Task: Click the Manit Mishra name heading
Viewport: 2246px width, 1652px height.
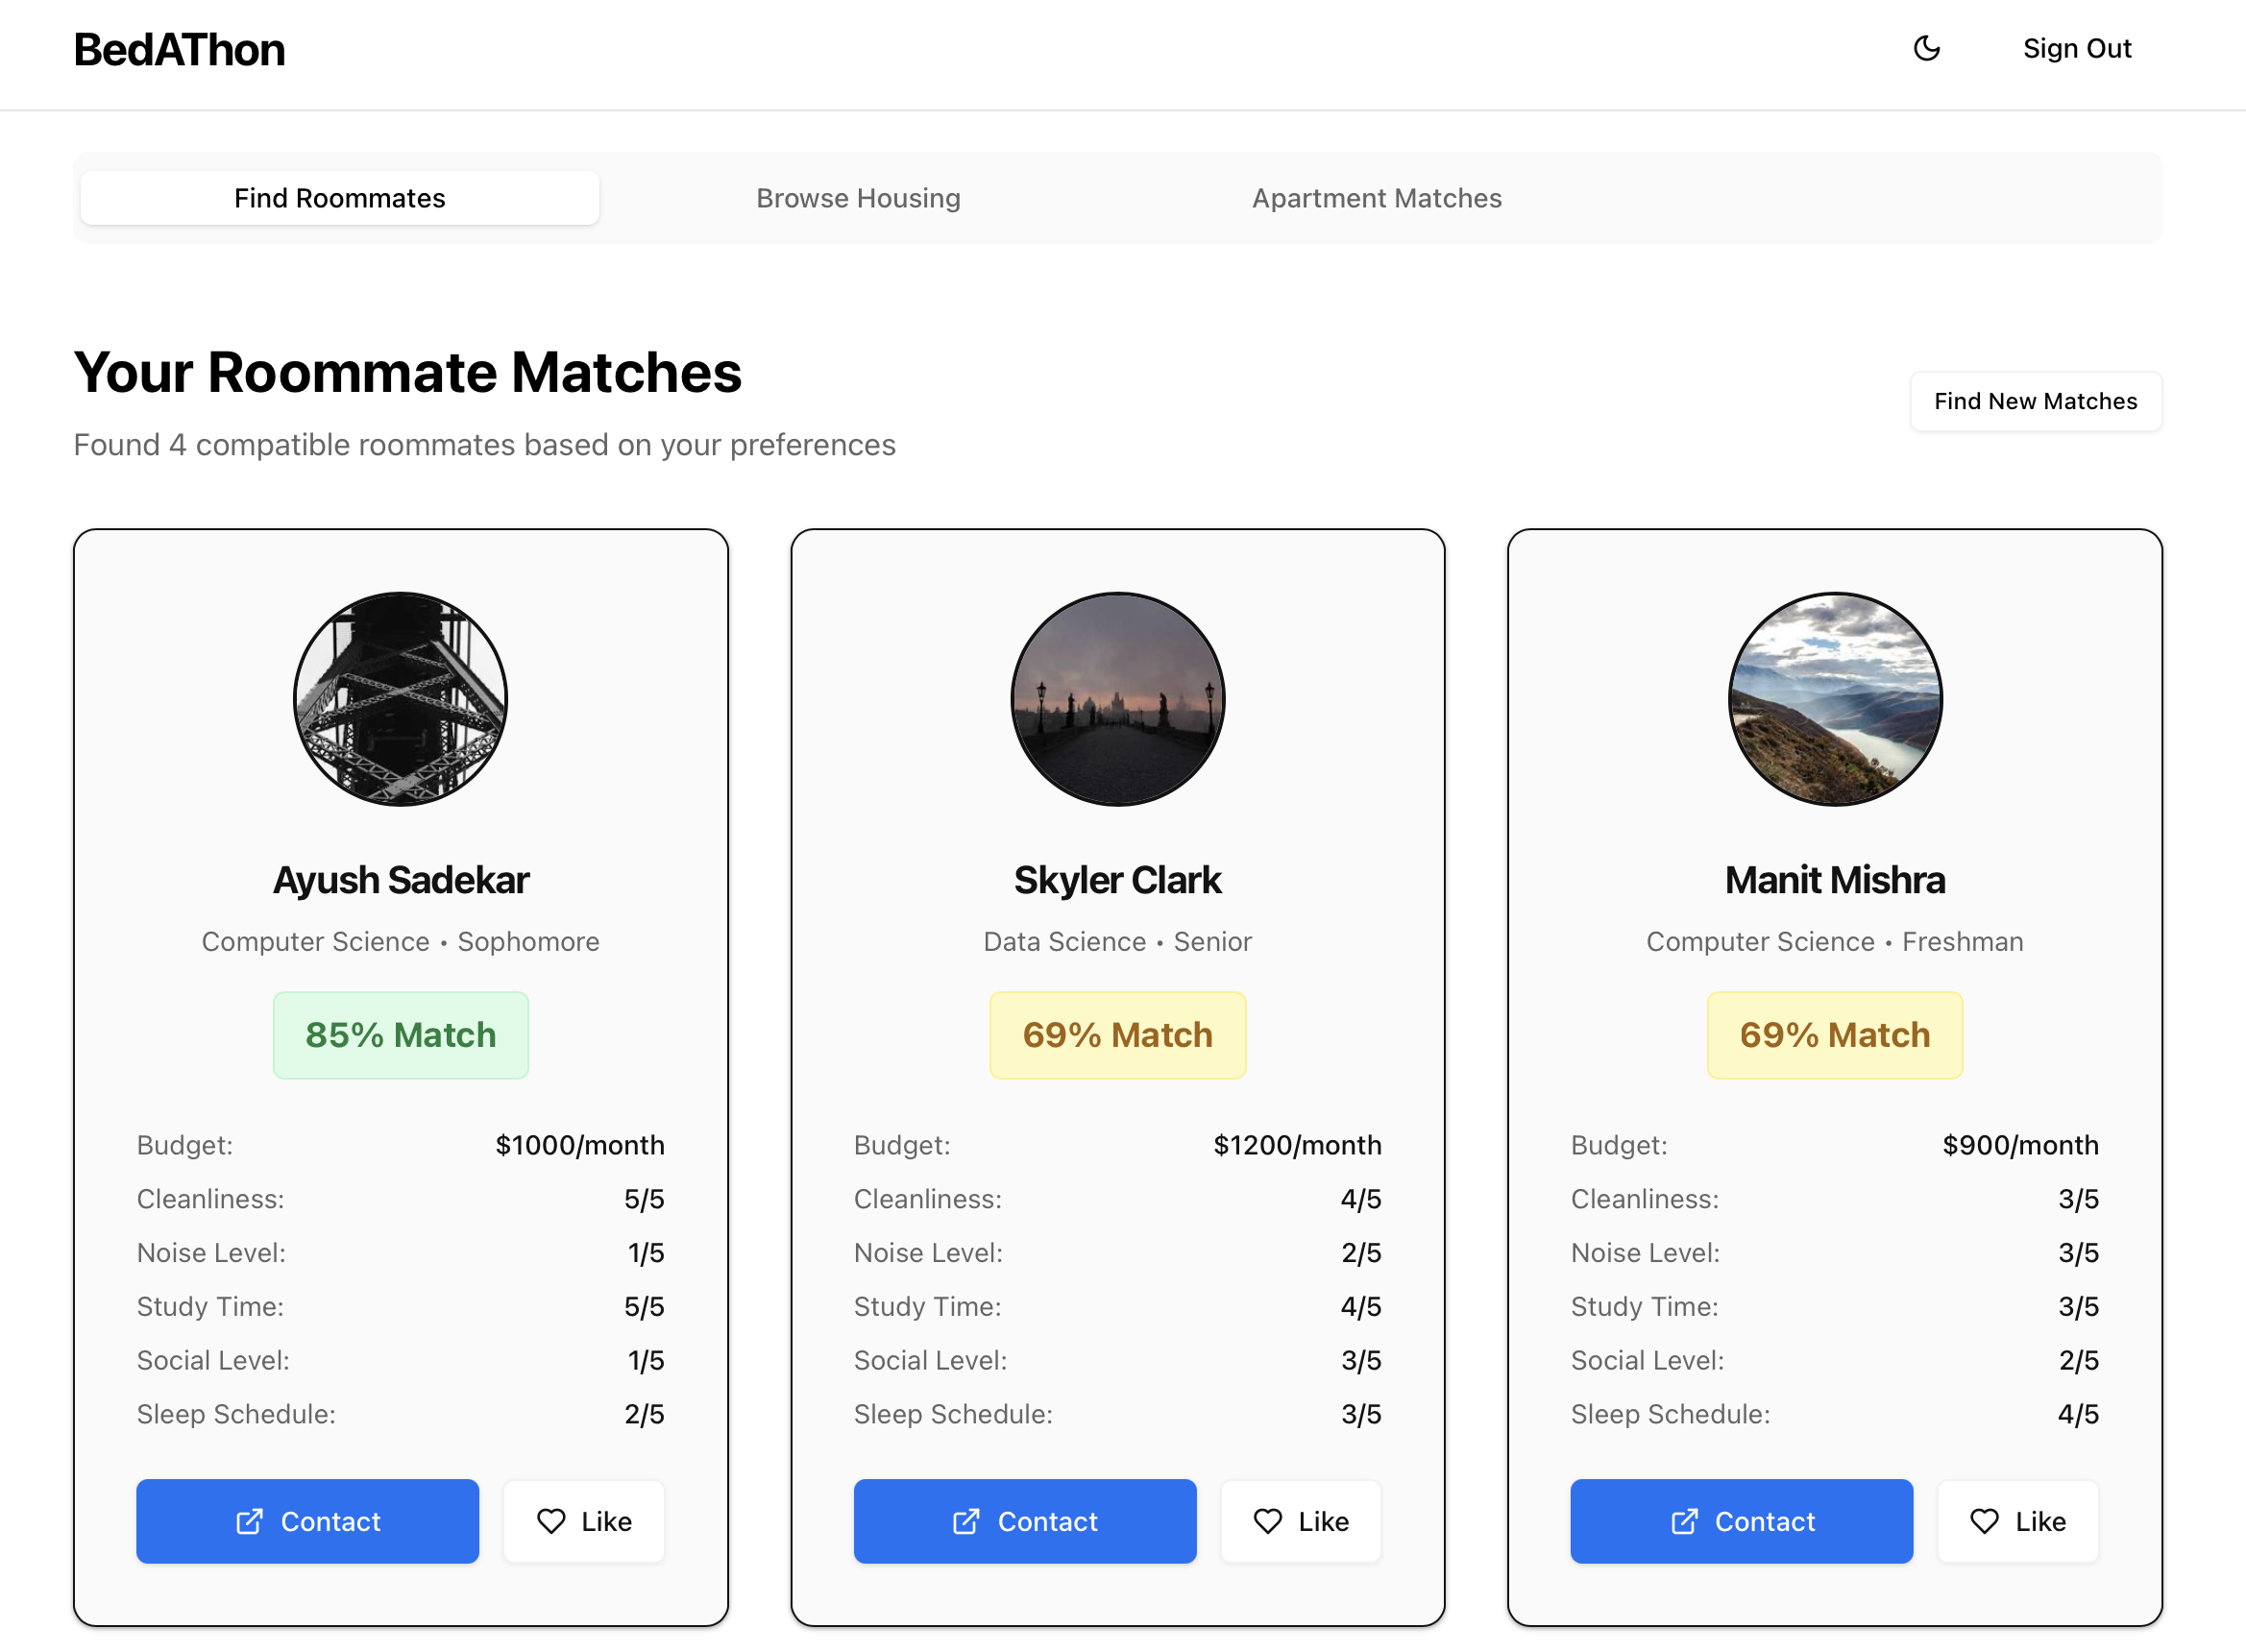Action: pos(1834,880)
